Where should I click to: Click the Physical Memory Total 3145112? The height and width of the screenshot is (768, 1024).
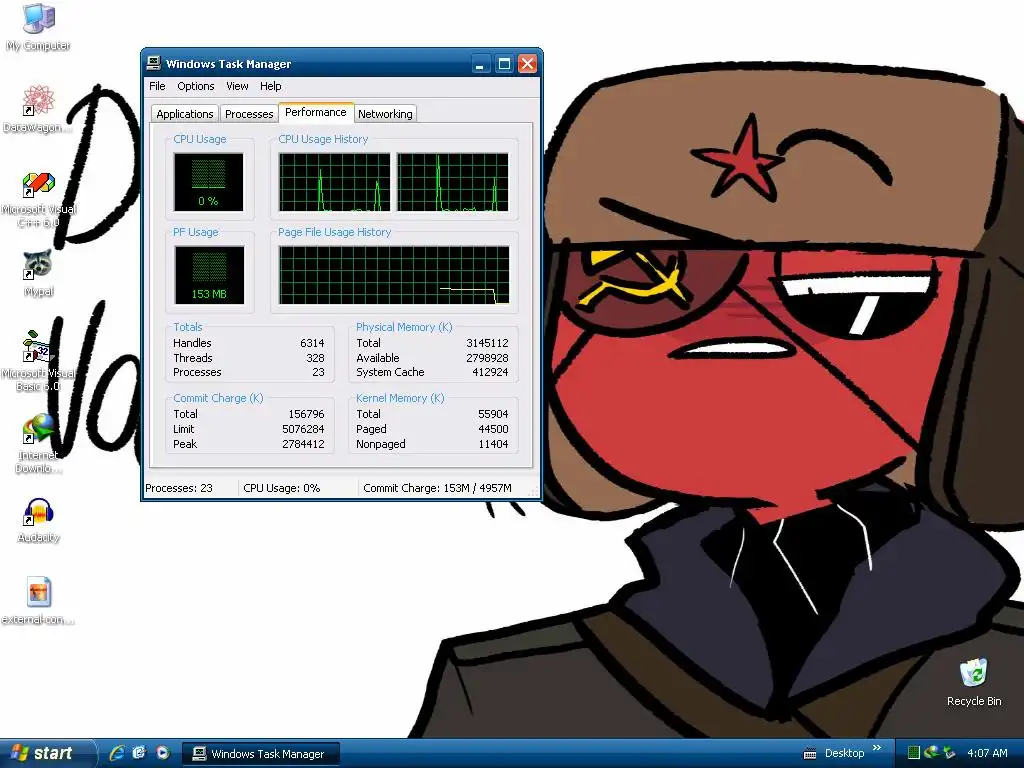[x=487, y=343]
